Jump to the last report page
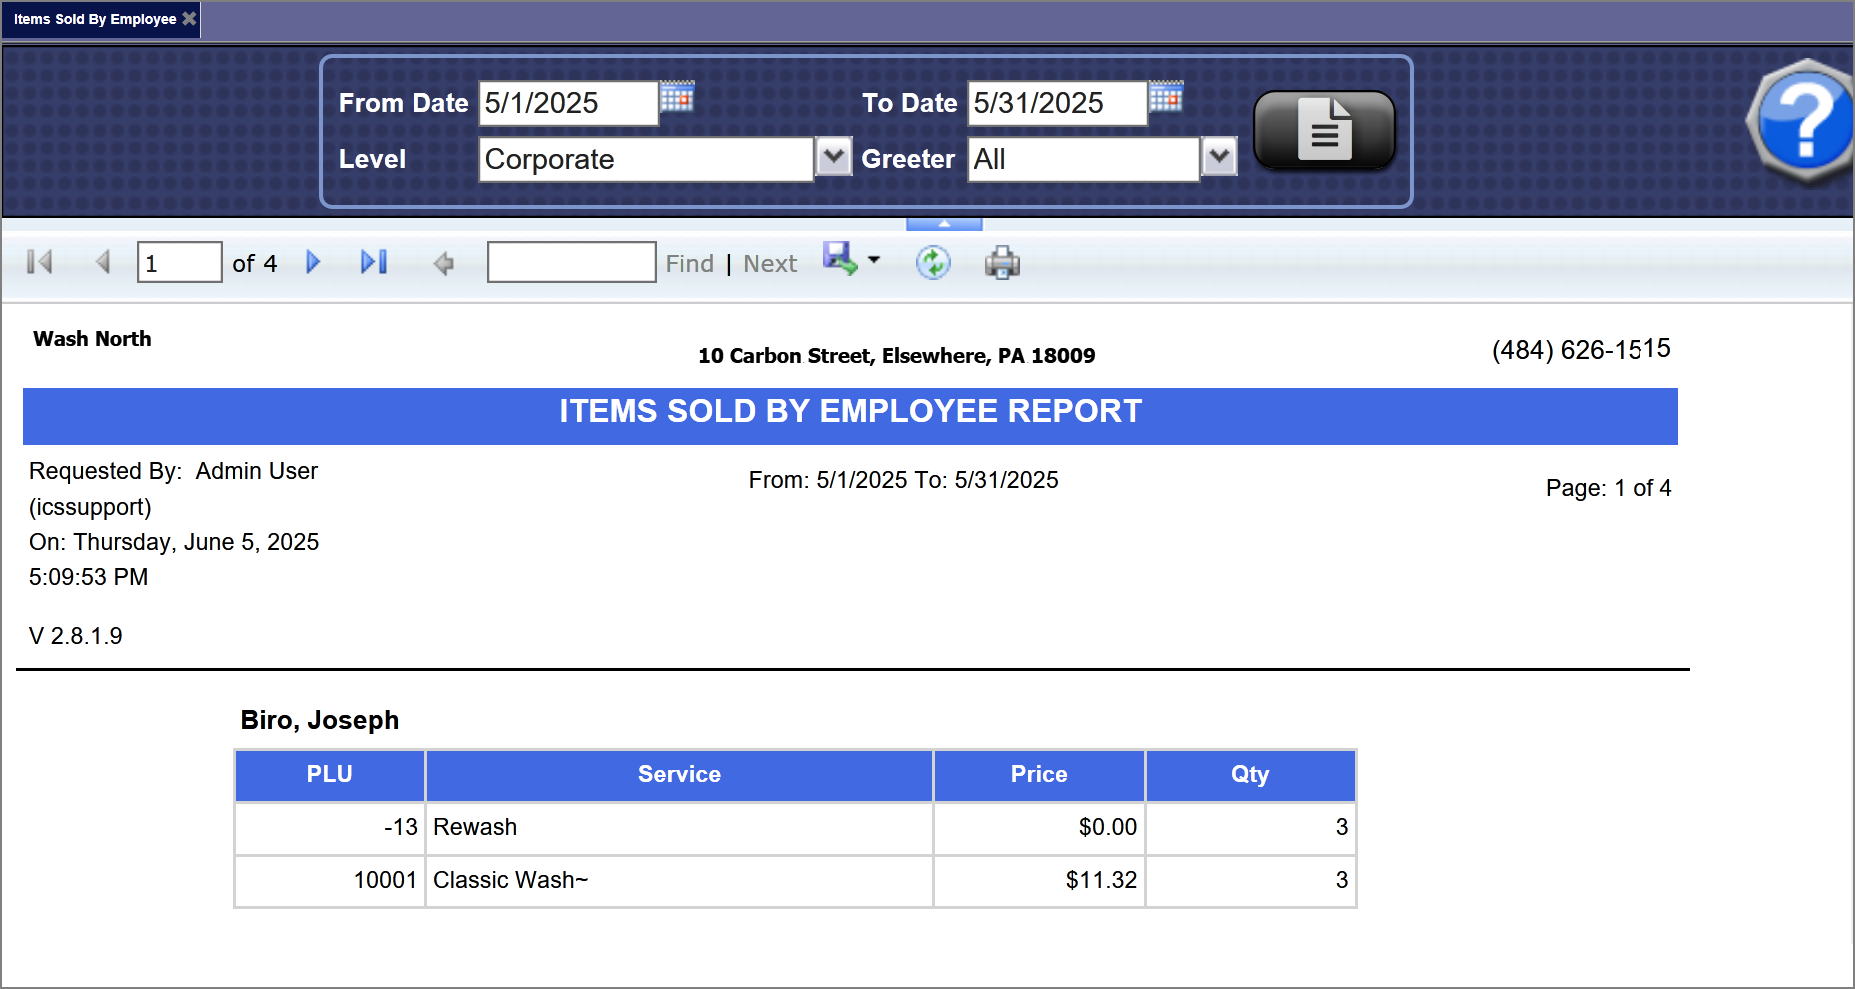1855x989 pixels. [374, 262]
